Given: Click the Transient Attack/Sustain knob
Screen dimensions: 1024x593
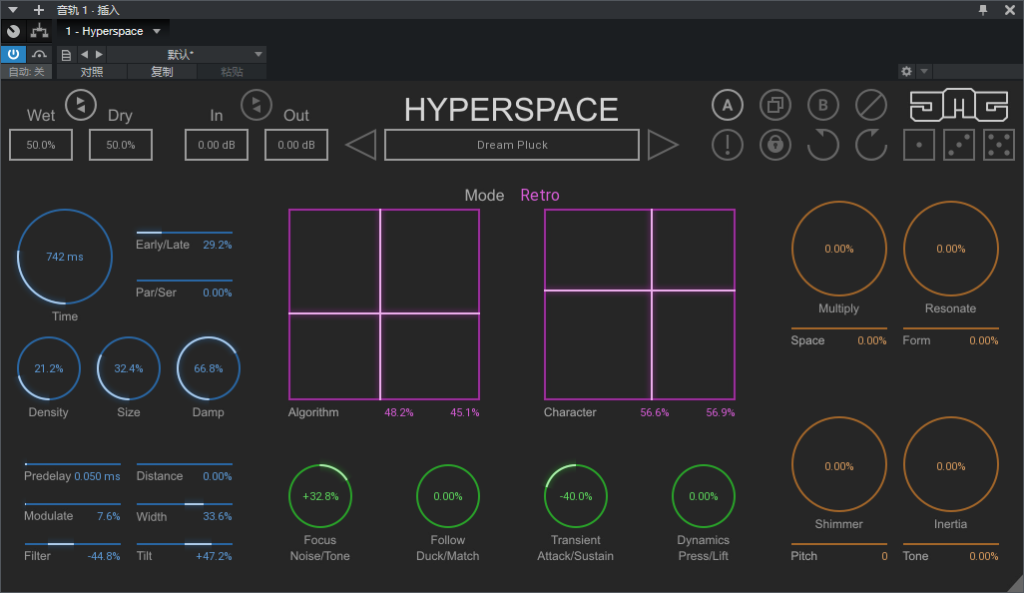Looking at the screenshot, I should point(576,496).
